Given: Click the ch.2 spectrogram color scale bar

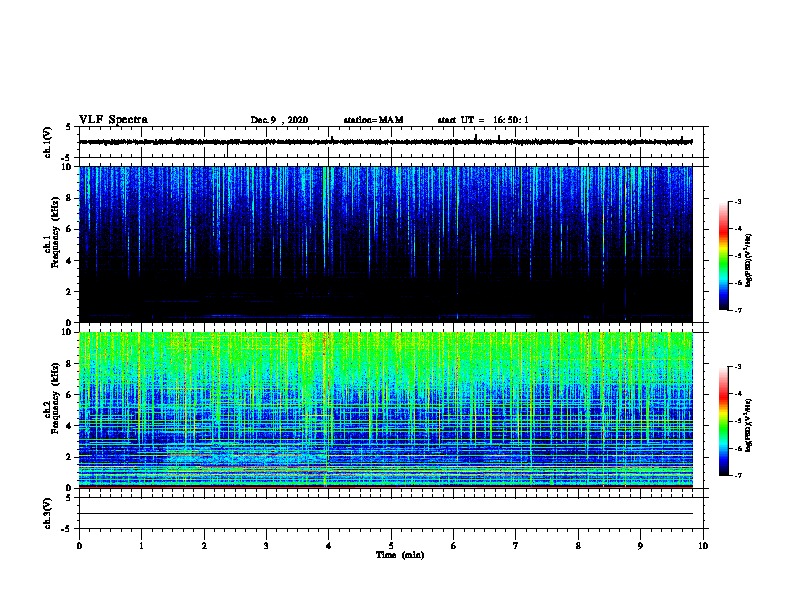Looking at the screenshot, I should point(724,421).
